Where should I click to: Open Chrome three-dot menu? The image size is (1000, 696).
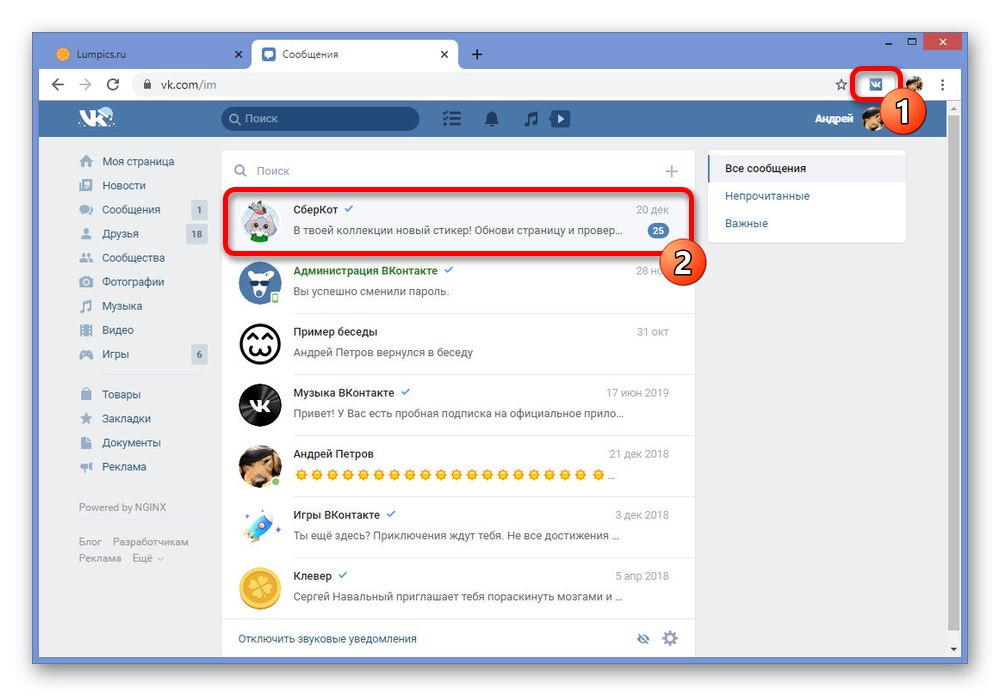(942, 84)
